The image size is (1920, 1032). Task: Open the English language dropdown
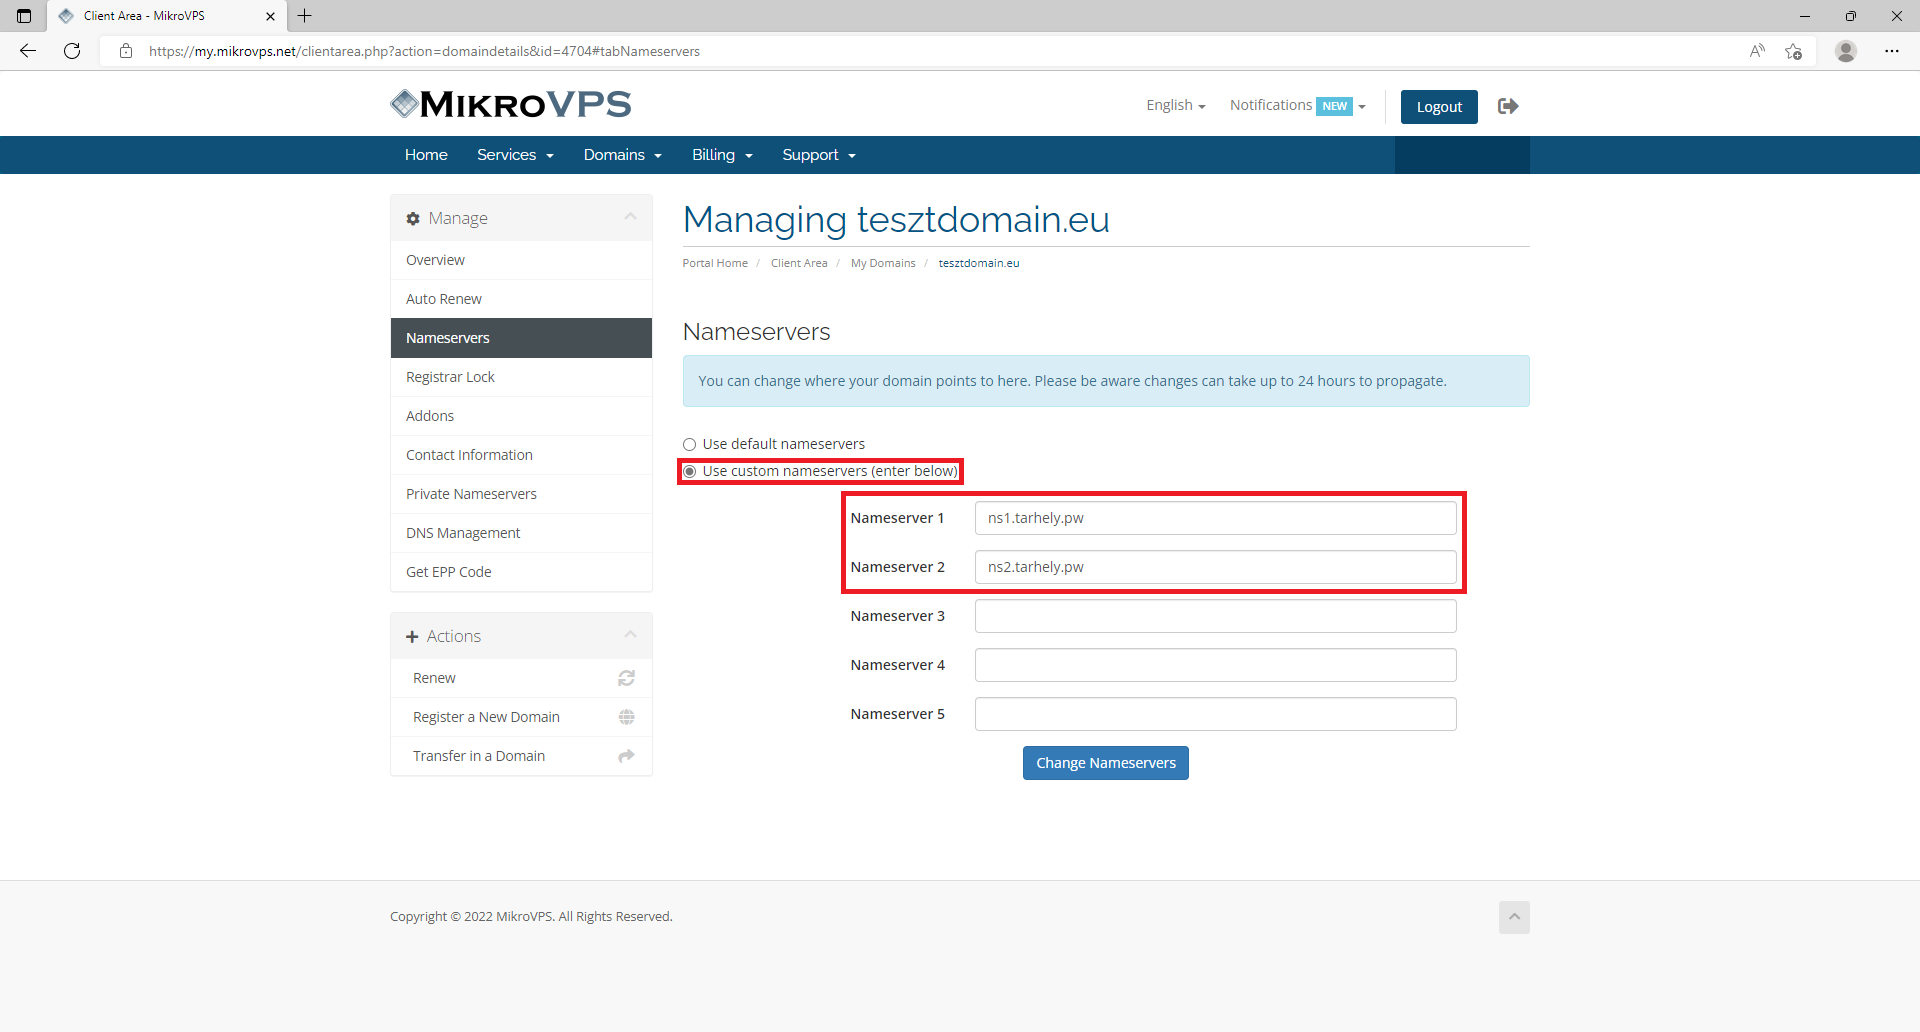(1176, 105)
